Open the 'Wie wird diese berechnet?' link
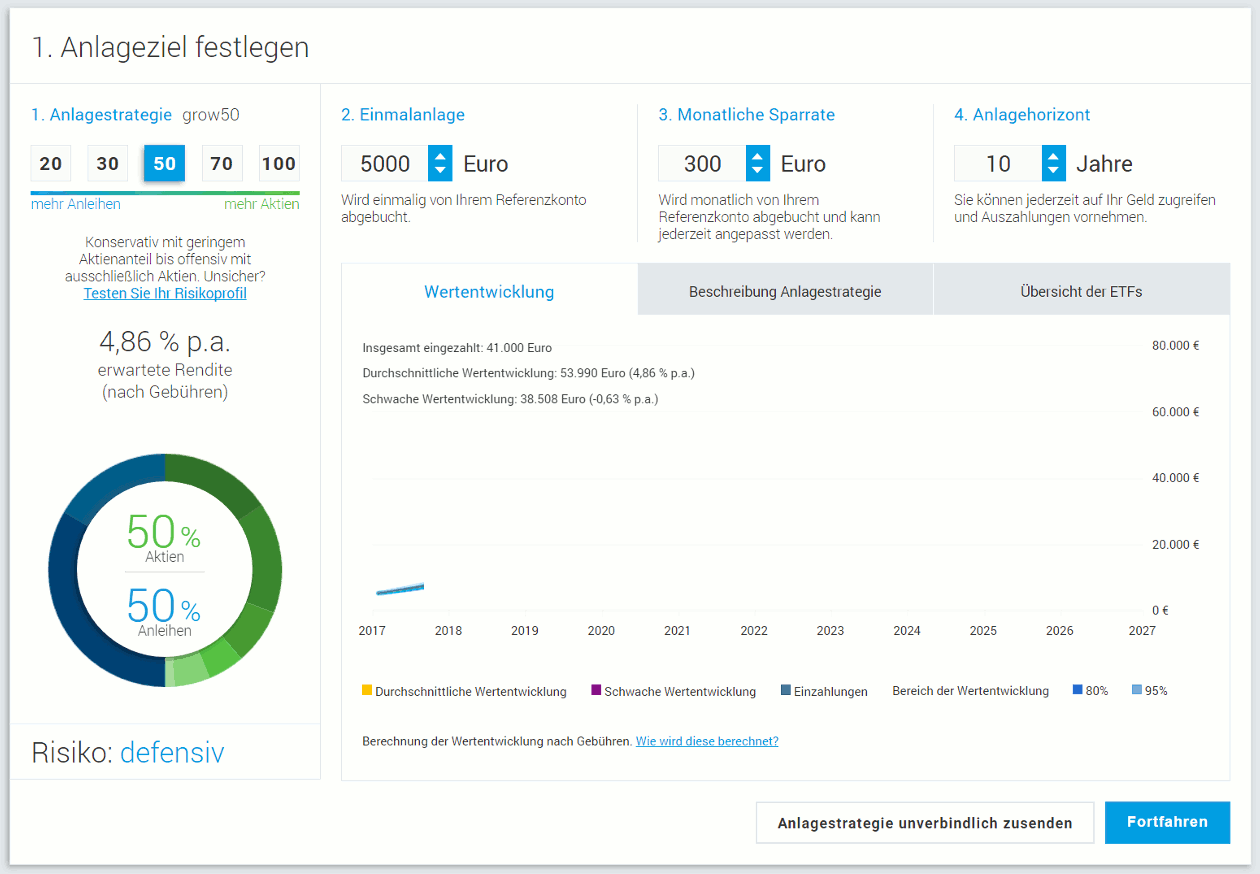The height and width of the screenshot is (874, 1260). click(x=707, y=741)
